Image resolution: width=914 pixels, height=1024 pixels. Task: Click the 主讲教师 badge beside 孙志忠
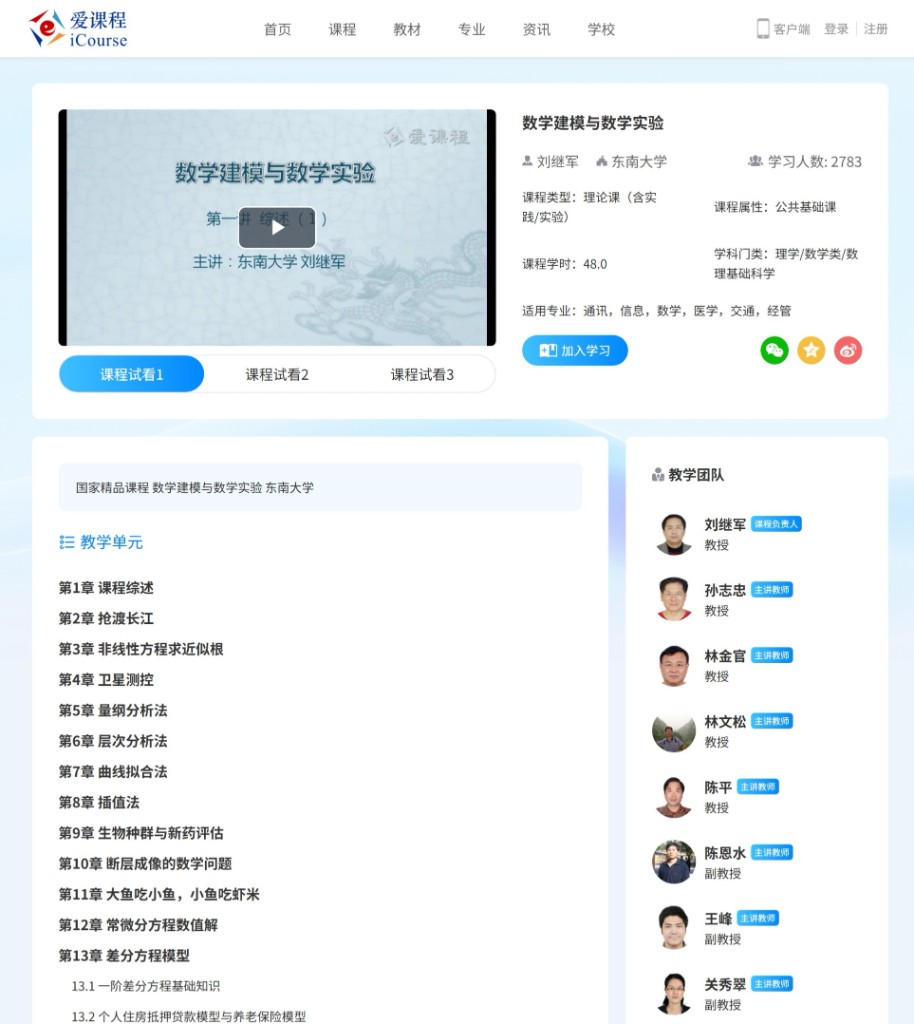click(772, 590)
